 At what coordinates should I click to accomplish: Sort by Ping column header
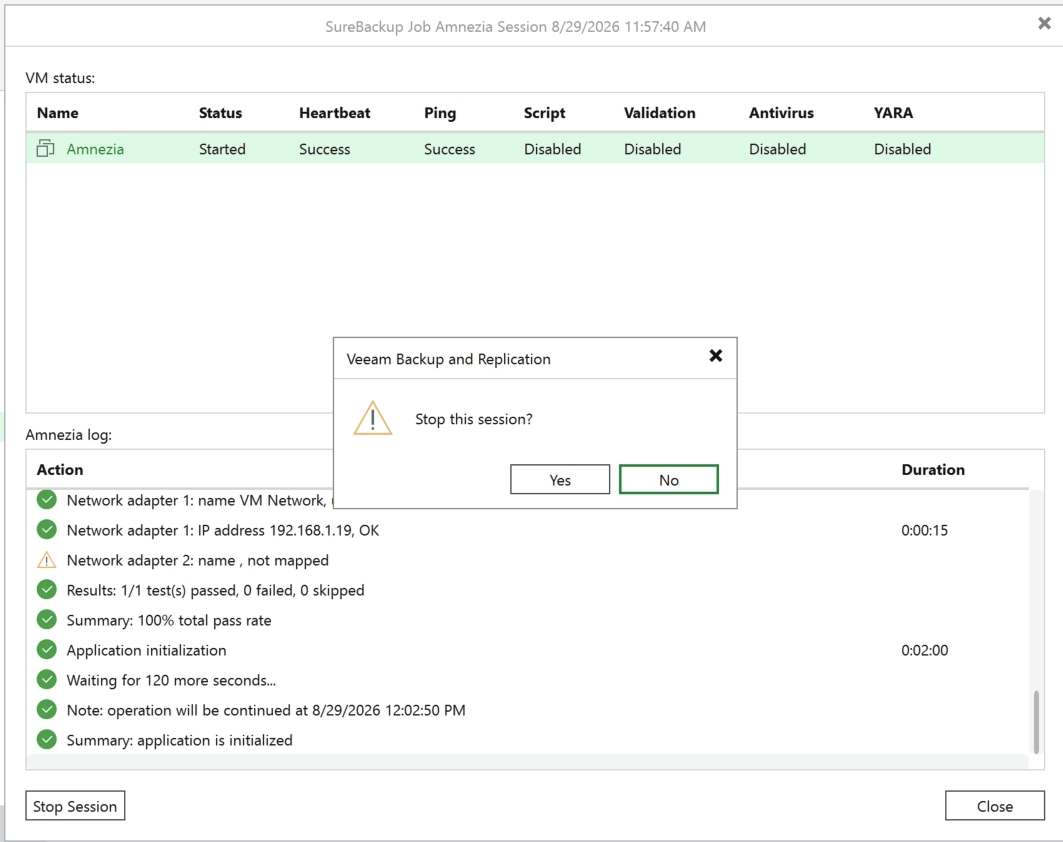coord(440,113)
